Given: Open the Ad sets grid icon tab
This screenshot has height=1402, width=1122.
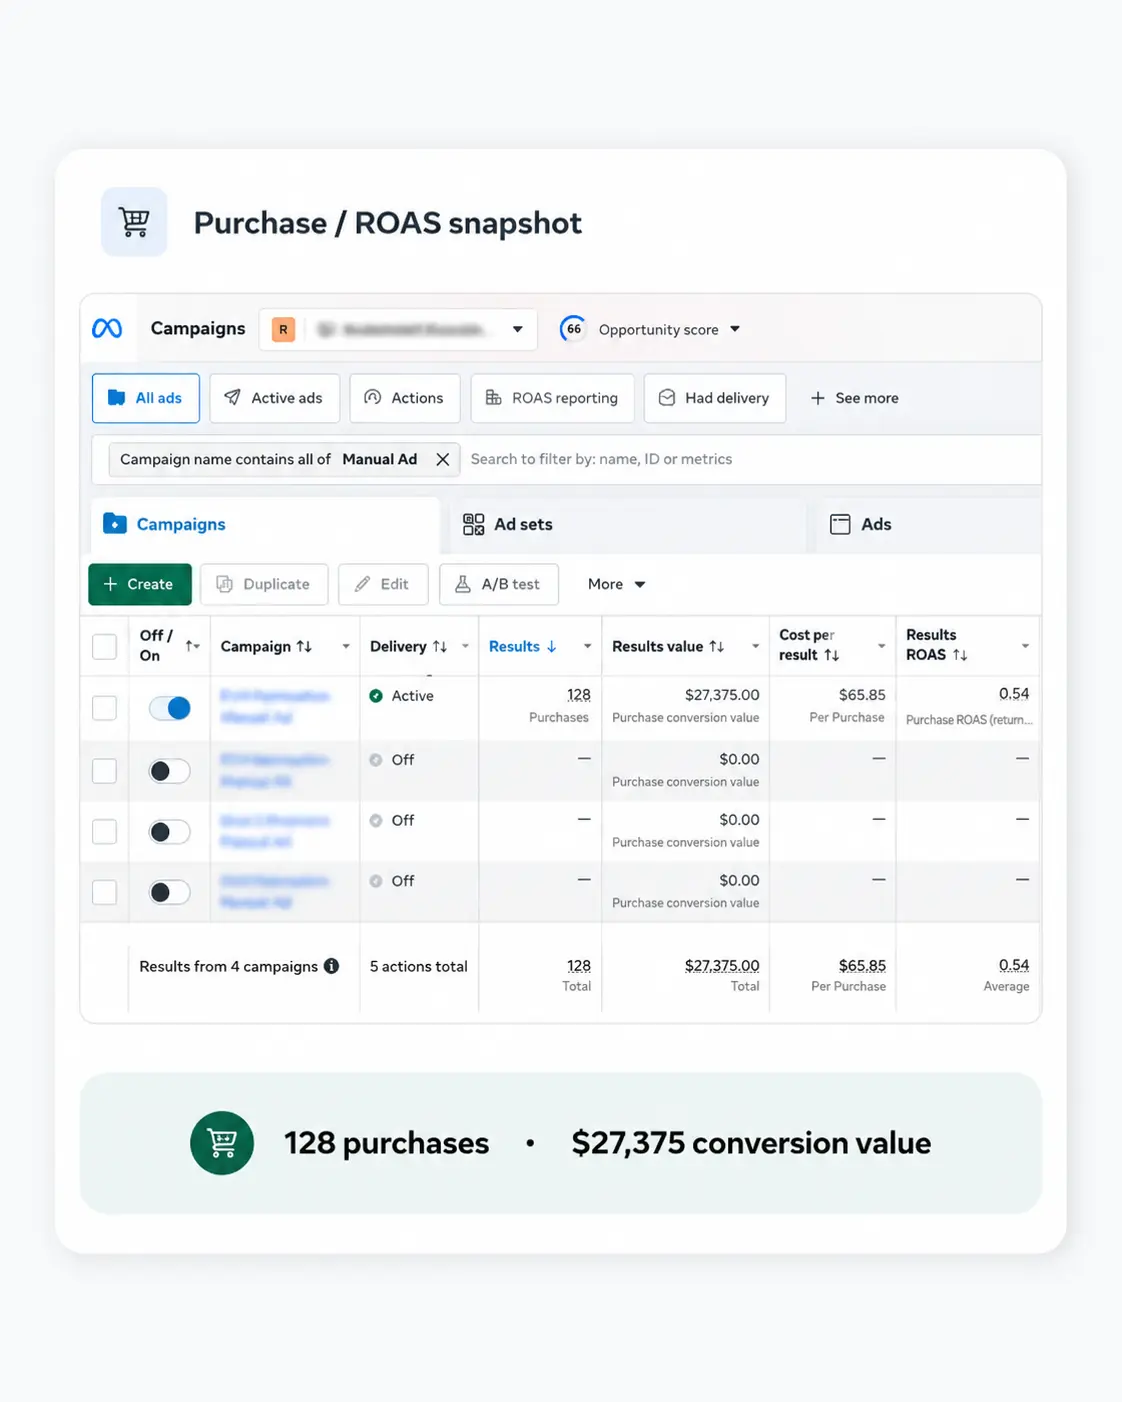Looking at the screenshot, I should (x=474, y=524).
